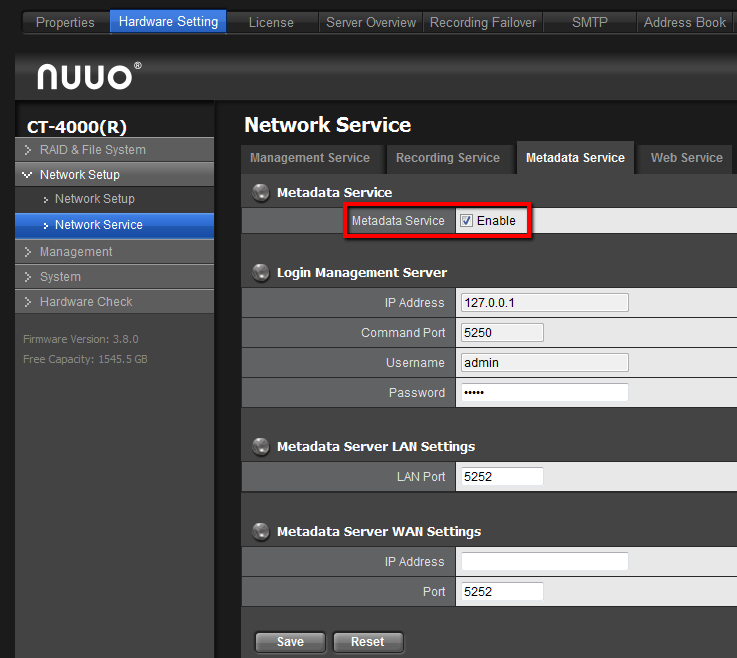Click the Metadata Service section bullet icon
Image resolution: width=737 pixels, height=658 pixels.
[260, 192]
